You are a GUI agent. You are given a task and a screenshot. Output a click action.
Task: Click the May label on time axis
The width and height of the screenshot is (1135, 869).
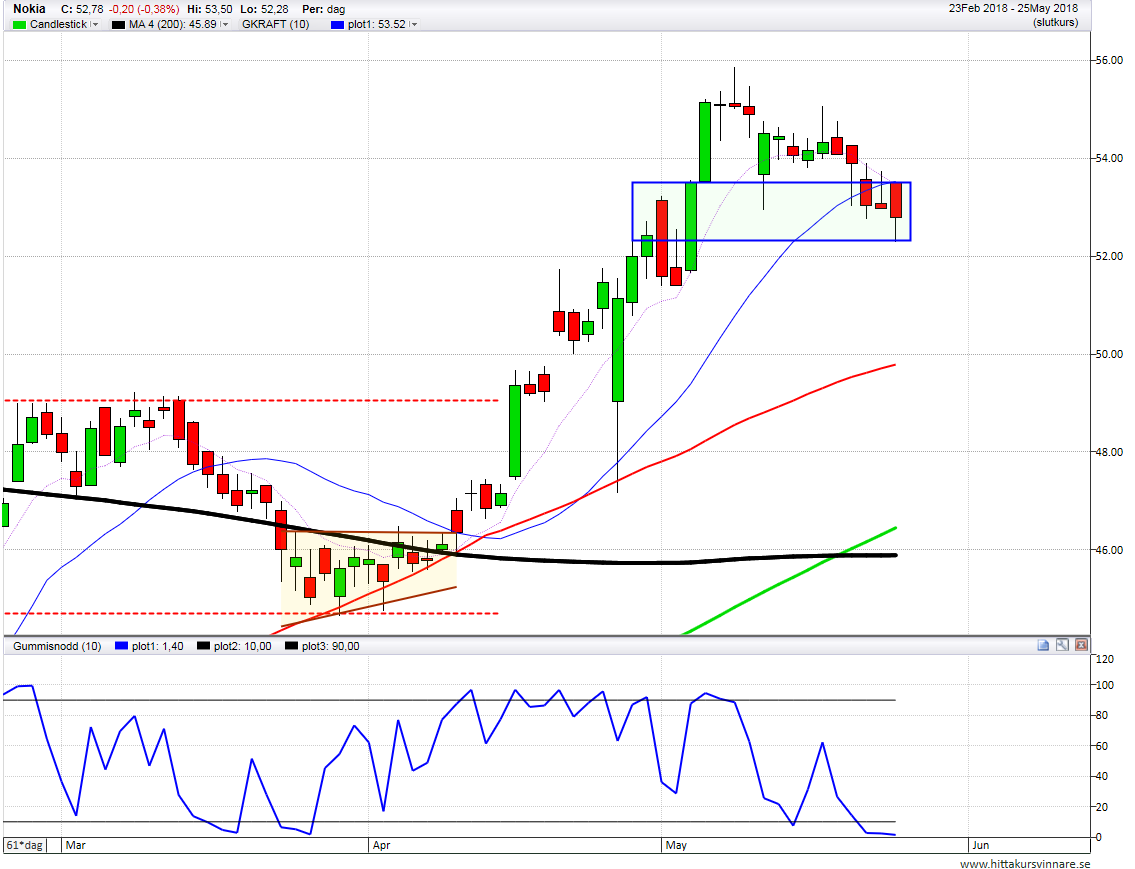coord(676,845)
